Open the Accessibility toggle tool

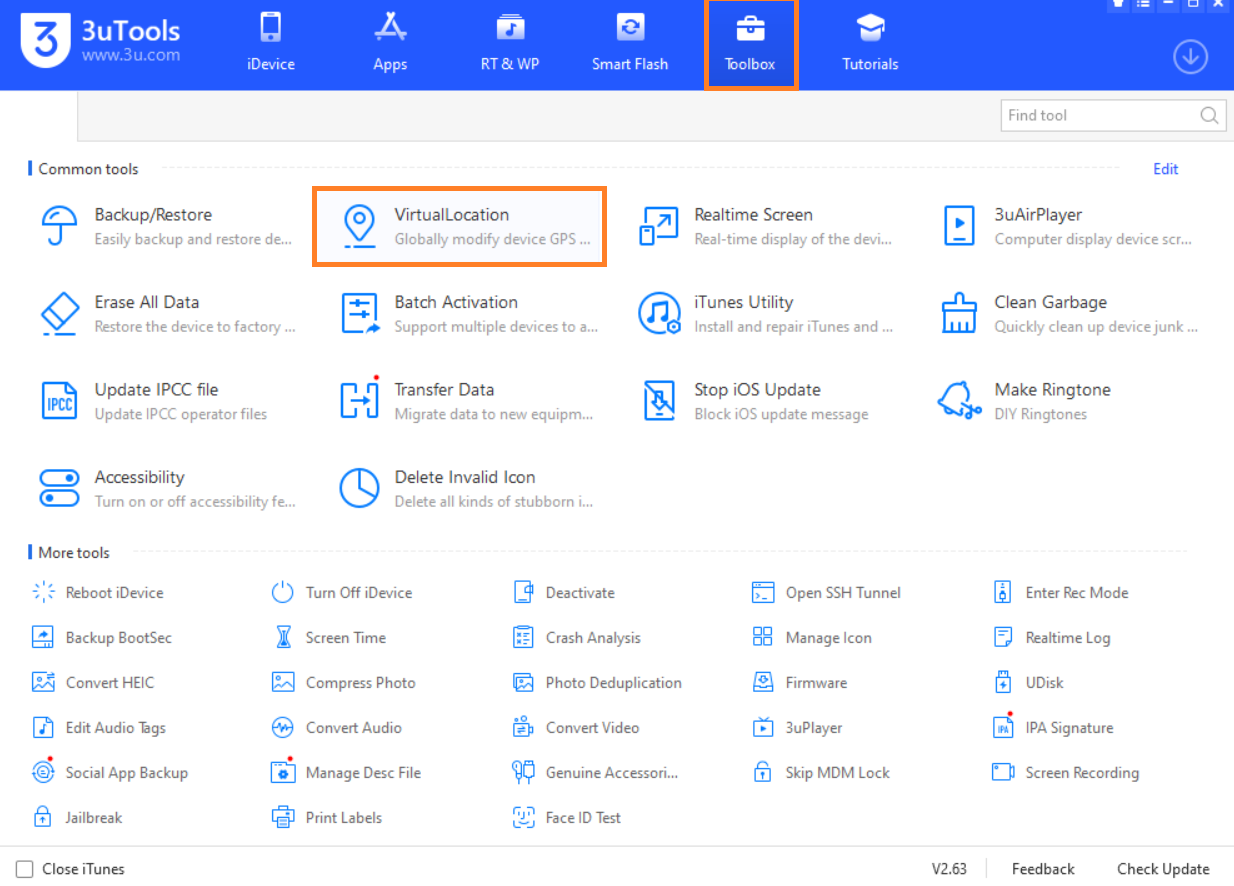tap(59, 488)
